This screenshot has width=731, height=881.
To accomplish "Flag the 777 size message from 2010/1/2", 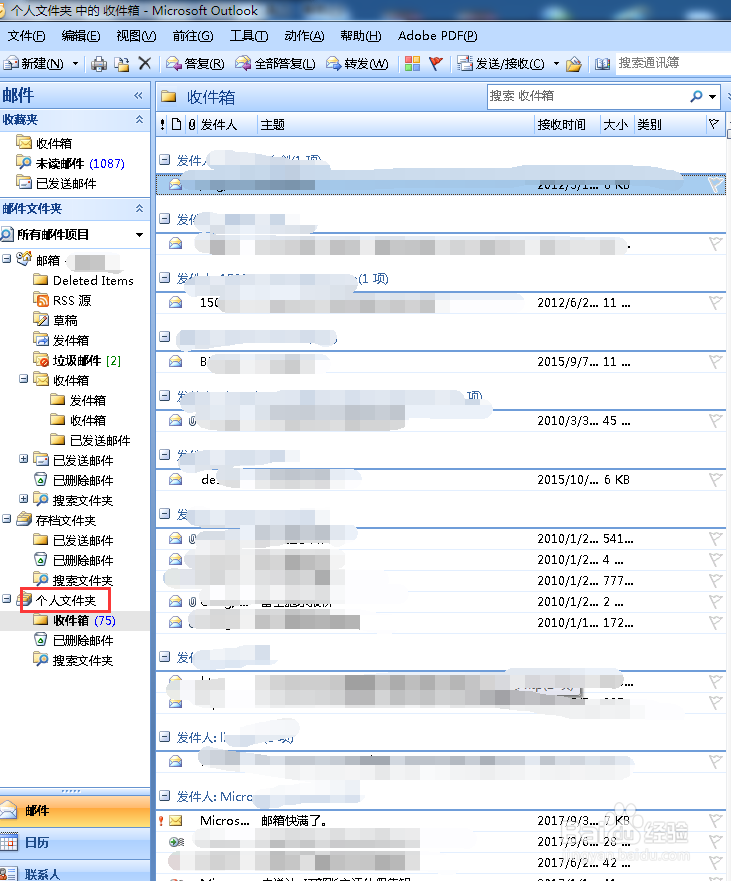I will (x=715, y=581).
